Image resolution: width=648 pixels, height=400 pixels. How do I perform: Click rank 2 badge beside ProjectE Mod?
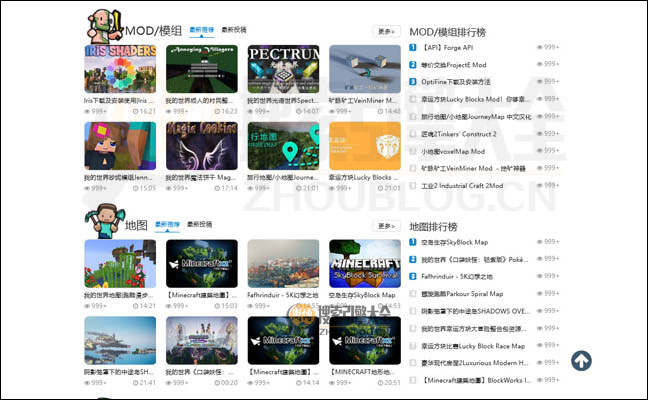pyautogui.click(x=412, y=64)
